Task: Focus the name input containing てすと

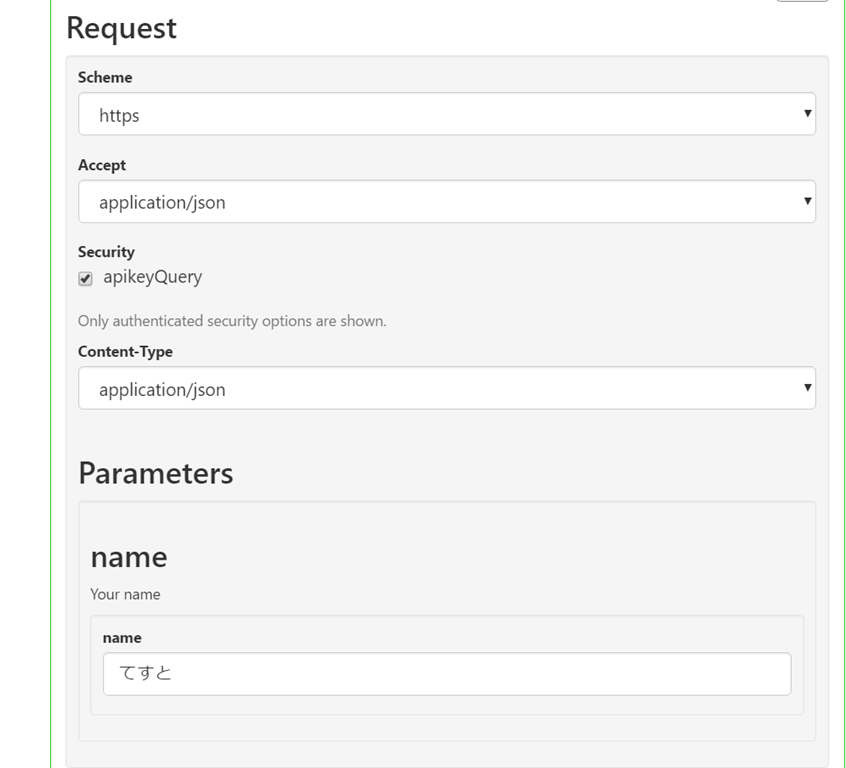Action: (x=446, y=674)
